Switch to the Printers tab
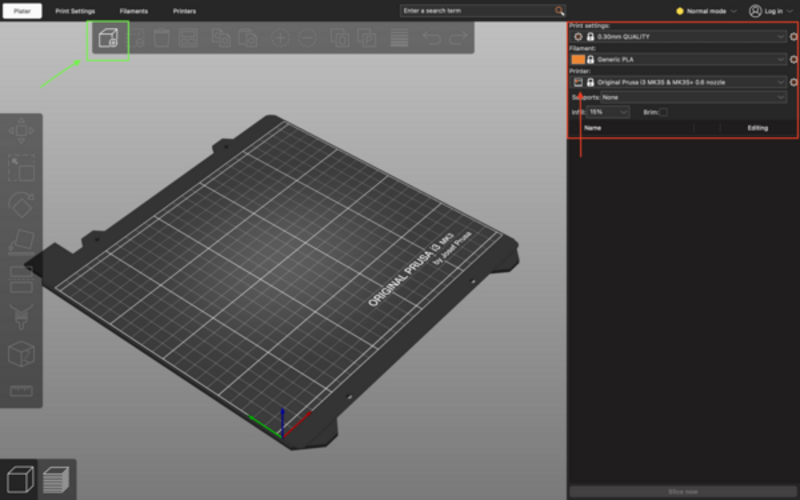The image size is (800, 500). tap(185, 11)
